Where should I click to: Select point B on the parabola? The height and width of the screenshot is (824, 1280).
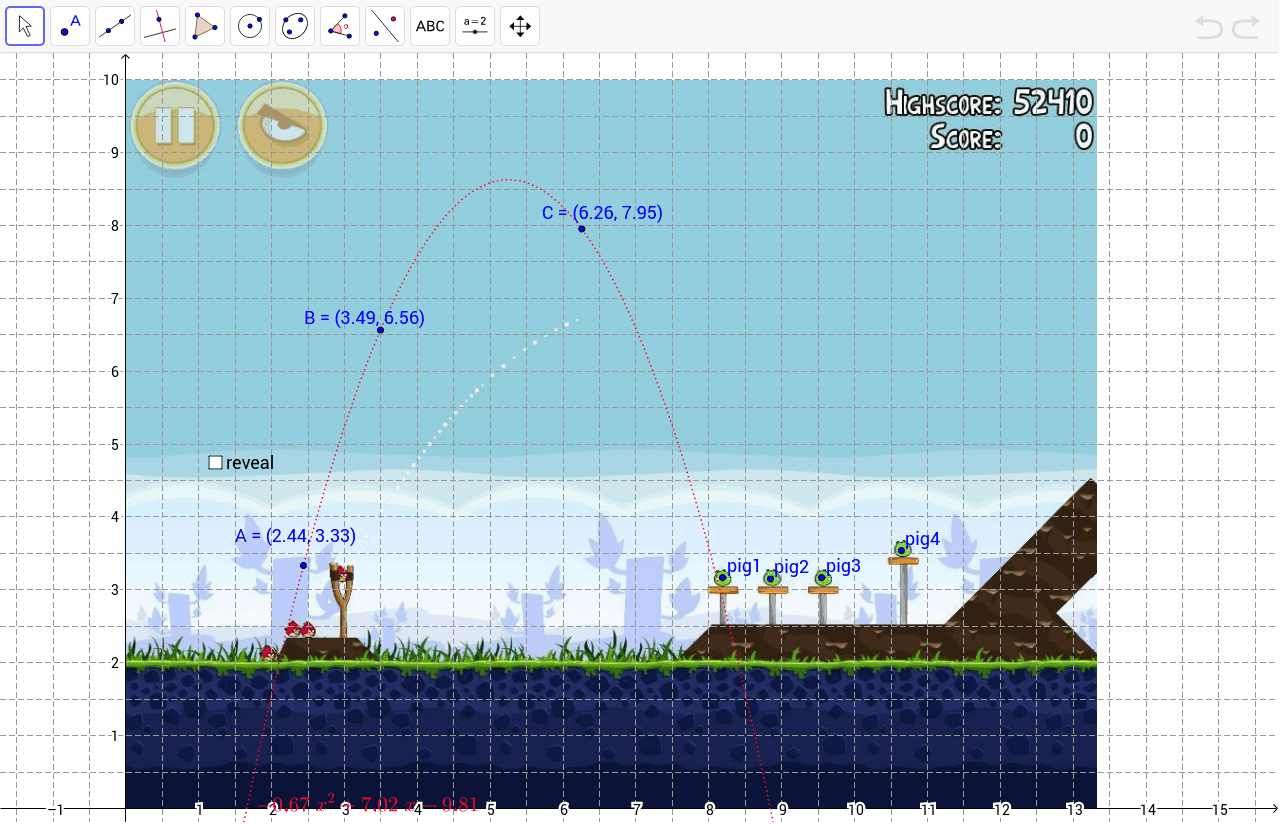point(380,330)
